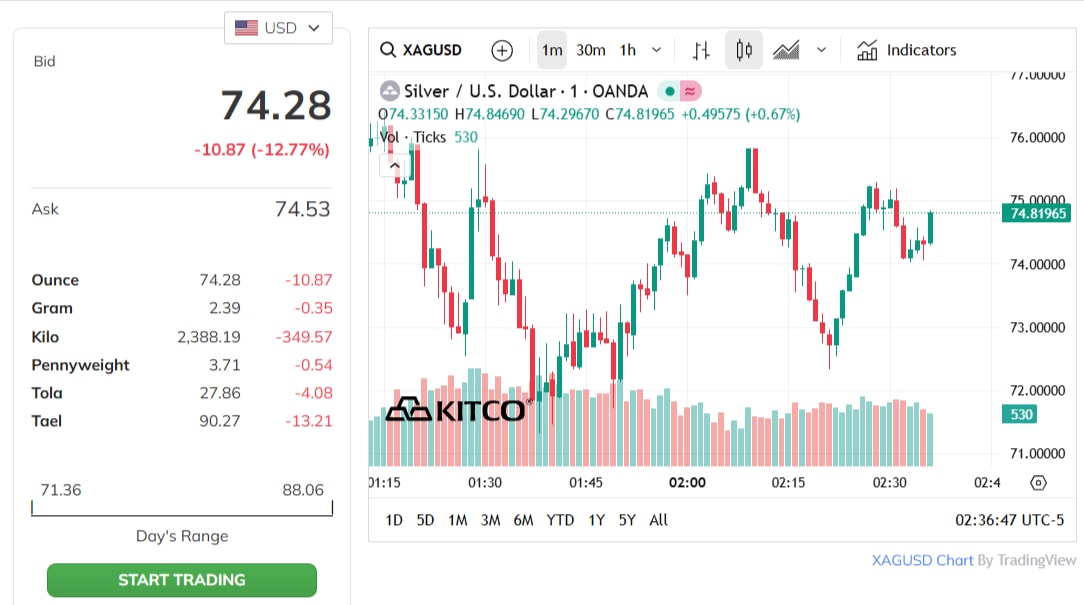Expand the time interval dropdown arrow
Viewport: 1084px width, 605px height.
pyautogui.click(x=657, y=50)
